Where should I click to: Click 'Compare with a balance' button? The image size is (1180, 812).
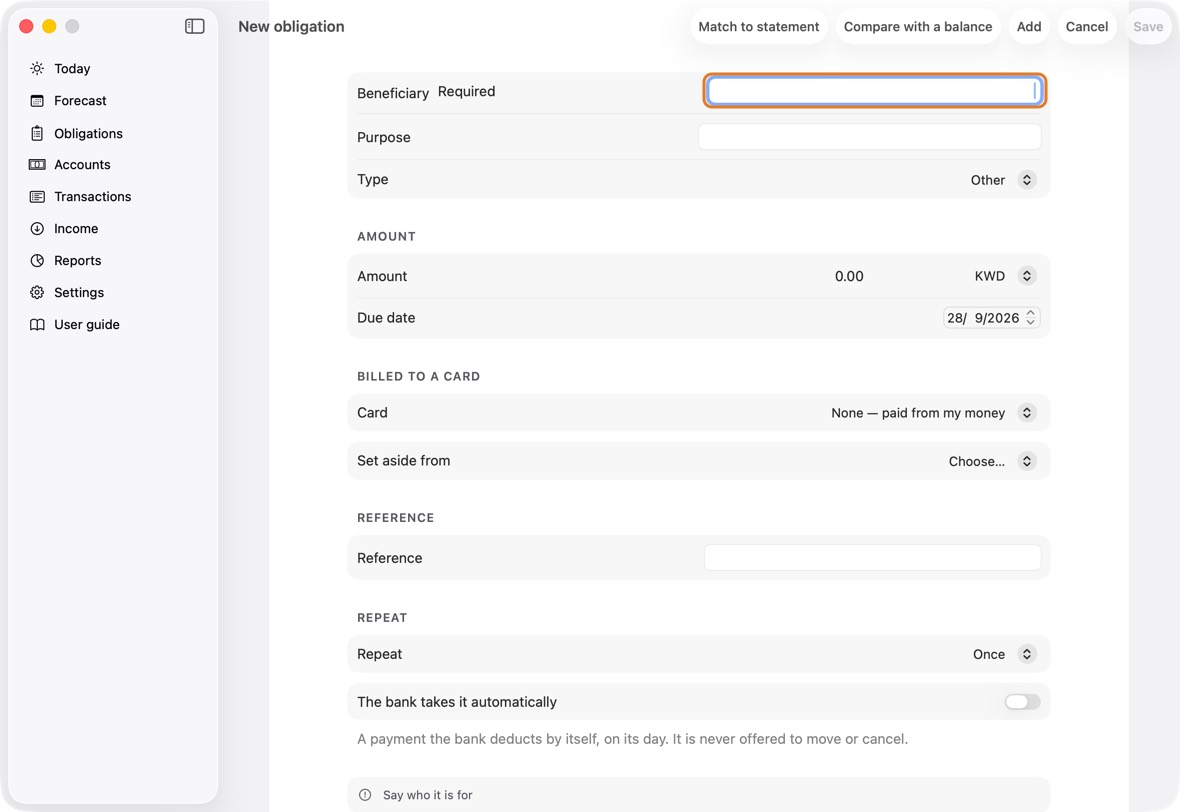(x=917, y=26)
